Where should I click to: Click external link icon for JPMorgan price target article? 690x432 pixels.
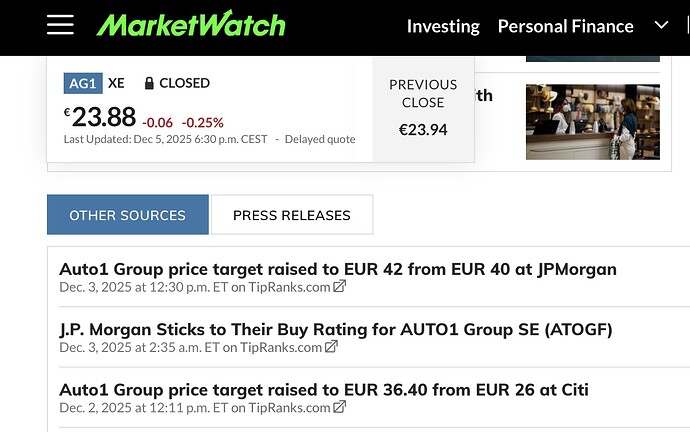(x=340, y=288)
